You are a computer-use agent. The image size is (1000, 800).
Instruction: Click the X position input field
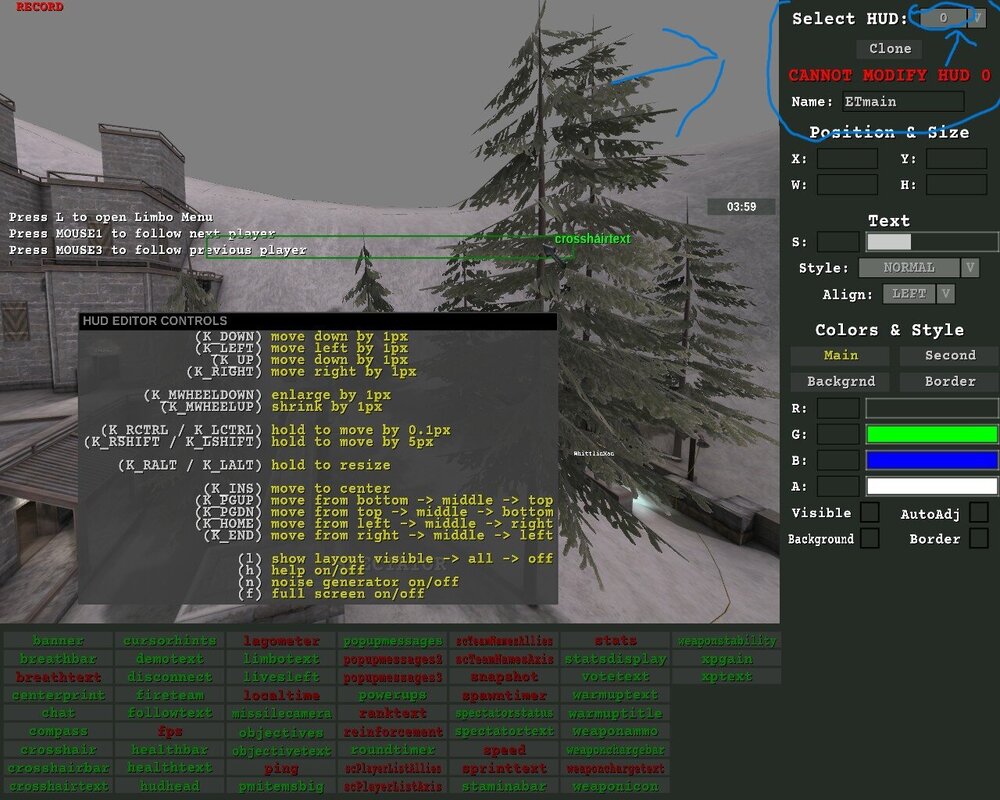click(847, 159)
